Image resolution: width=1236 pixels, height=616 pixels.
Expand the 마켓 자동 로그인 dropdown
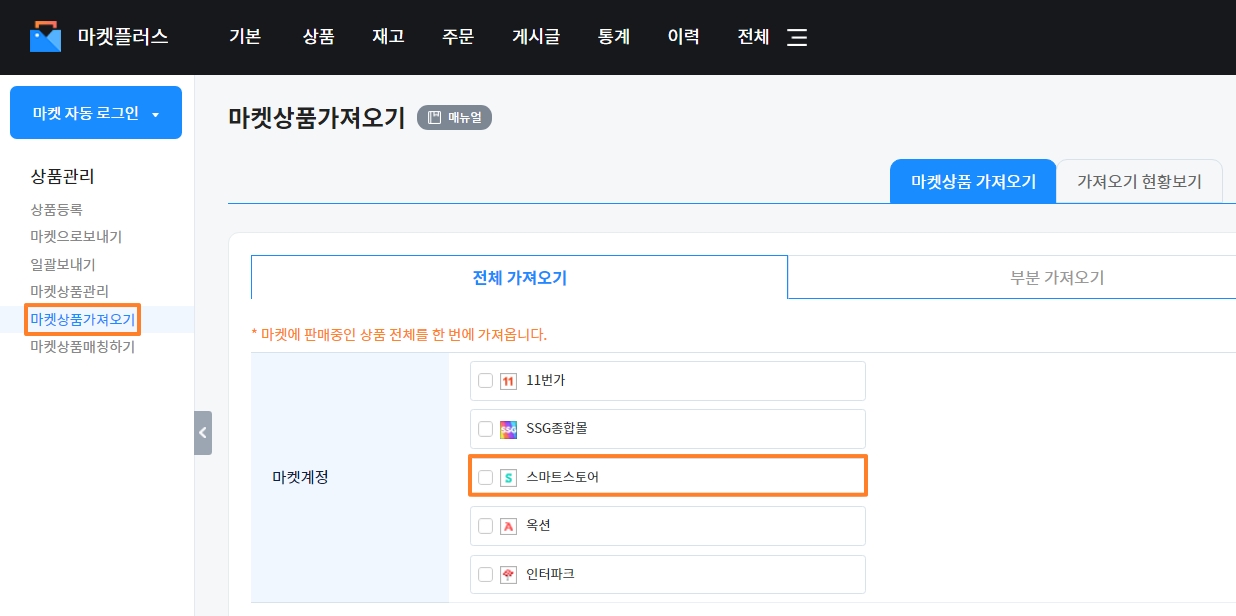pos(96,113)
